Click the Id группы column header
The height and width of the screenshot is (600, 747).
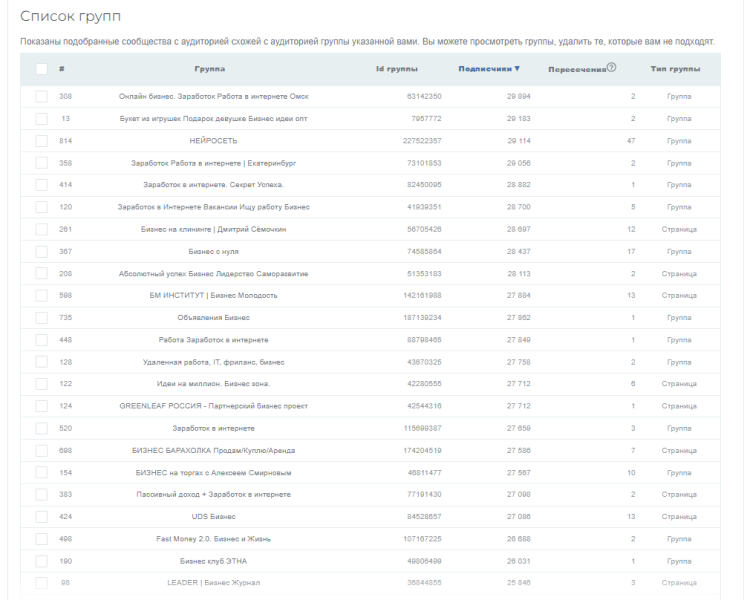pyautogui.click(x=397, y=69)
